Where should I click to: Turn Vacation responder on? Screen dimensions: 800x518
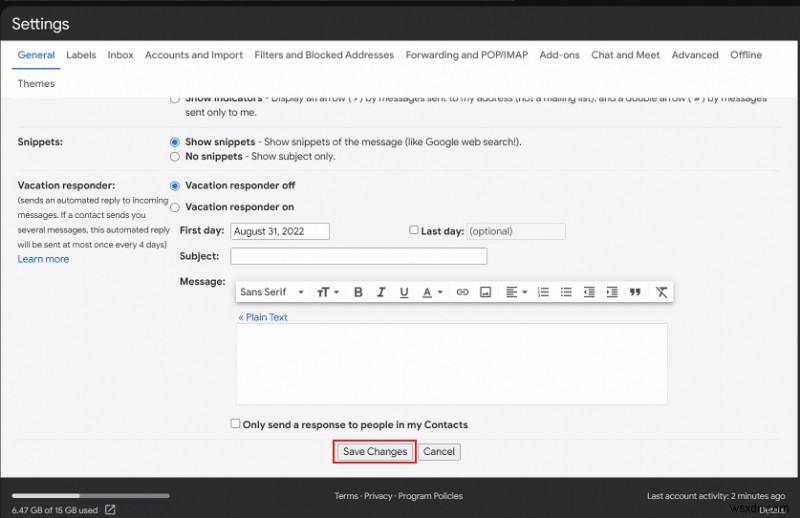175,207
